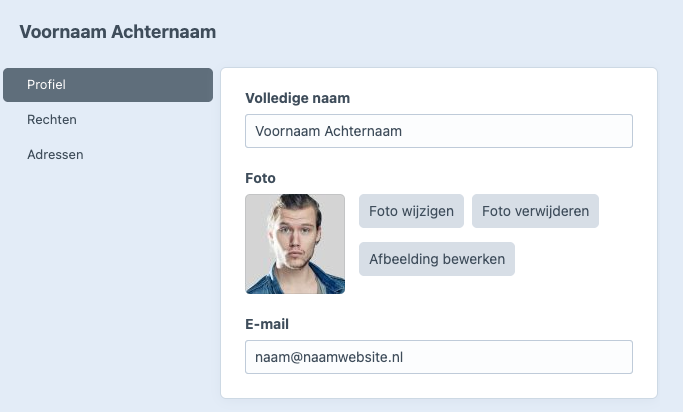683x412 pixels.
Task: Remove the picture with Foto verwijderen
Action: point(535,211)
